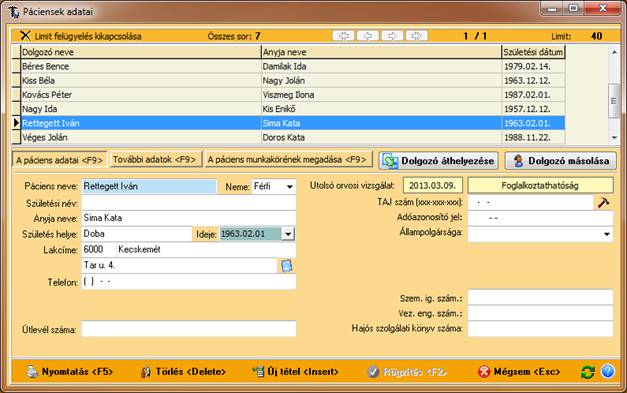
Task: Click the postal code 6000 field
Action: 99,249
